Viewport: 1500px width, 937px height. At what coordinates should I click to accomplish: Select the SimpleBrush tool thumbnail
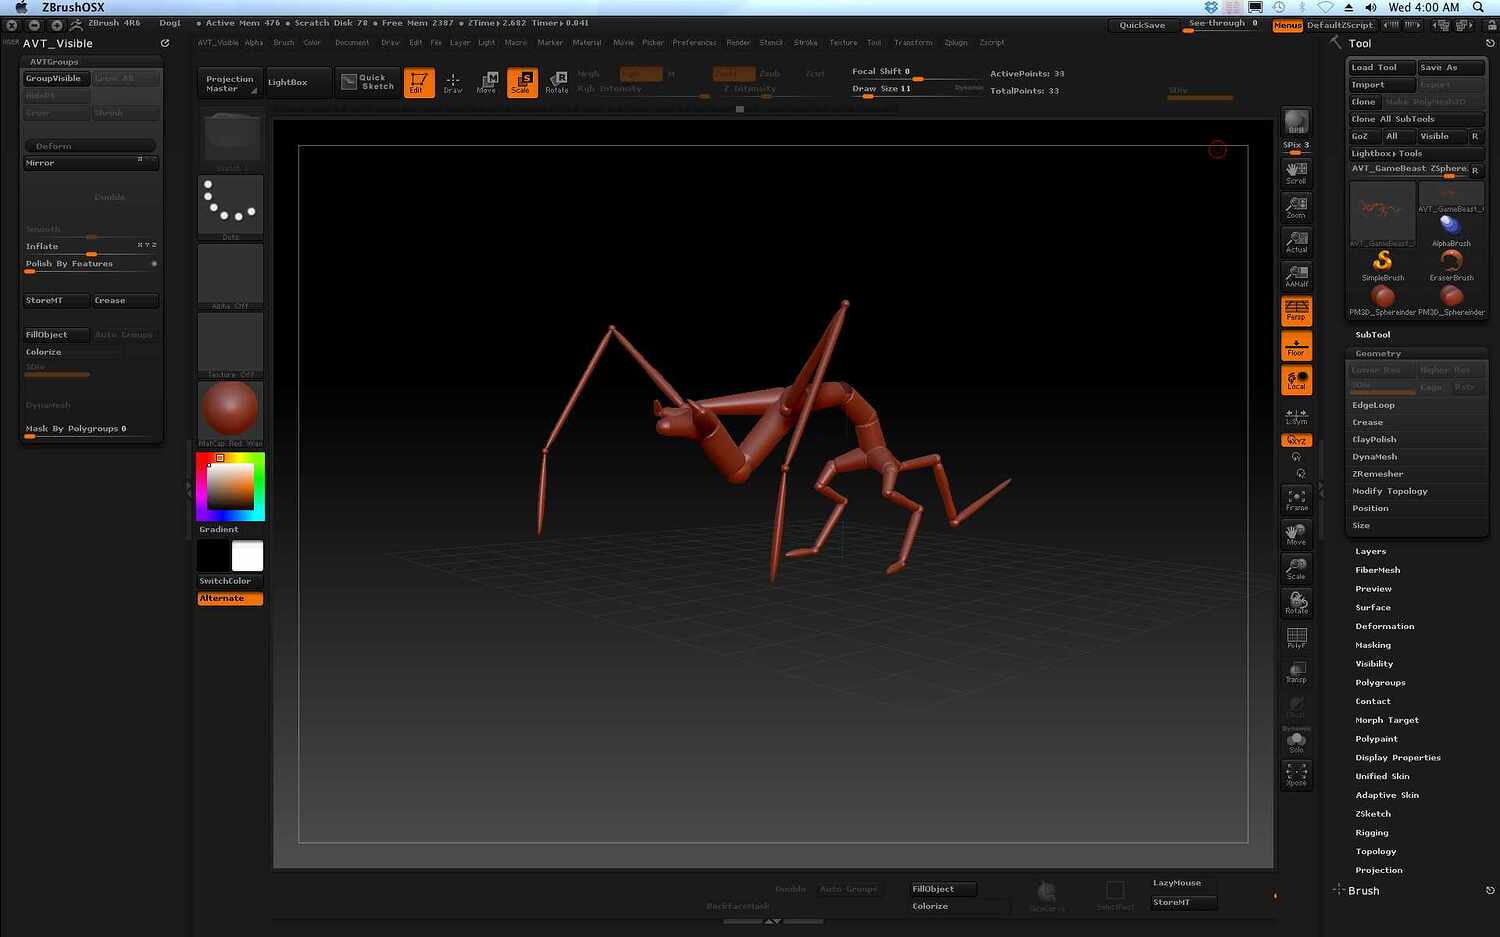(x=1382, y=262)
